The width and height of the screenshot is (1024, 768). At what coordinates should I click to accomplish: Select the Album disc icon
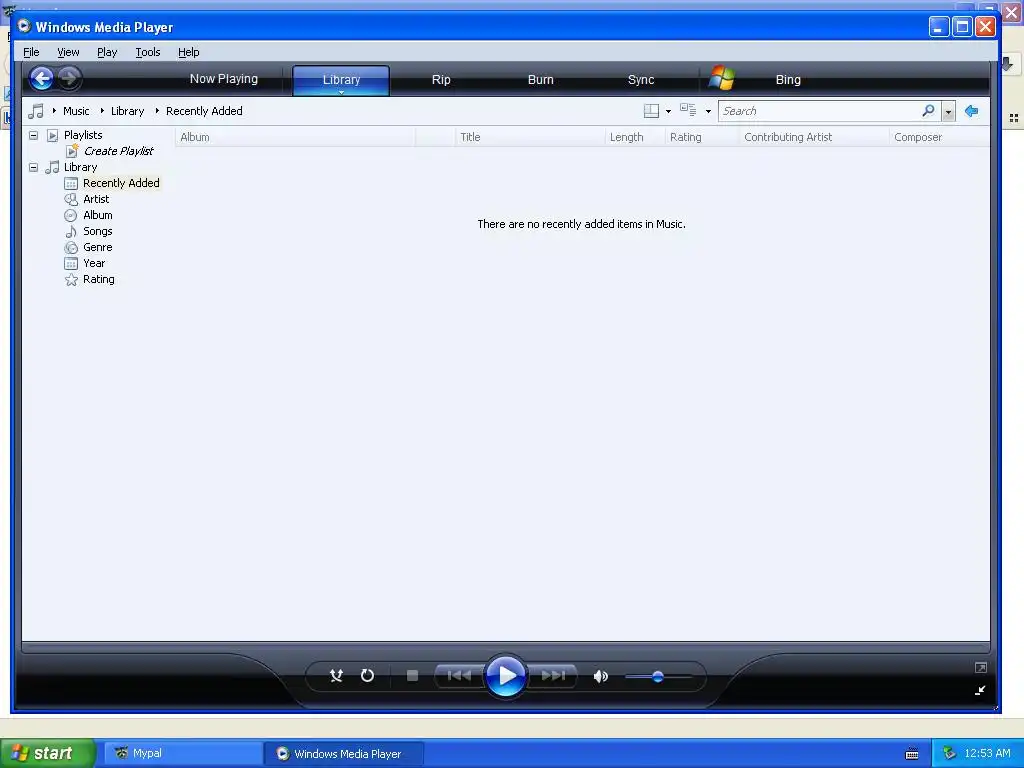[71, 216]
